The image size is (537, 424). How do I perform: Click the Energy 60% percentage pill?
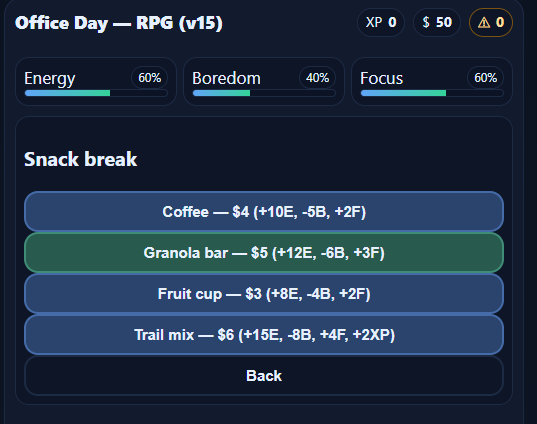[x=149, y=78]
